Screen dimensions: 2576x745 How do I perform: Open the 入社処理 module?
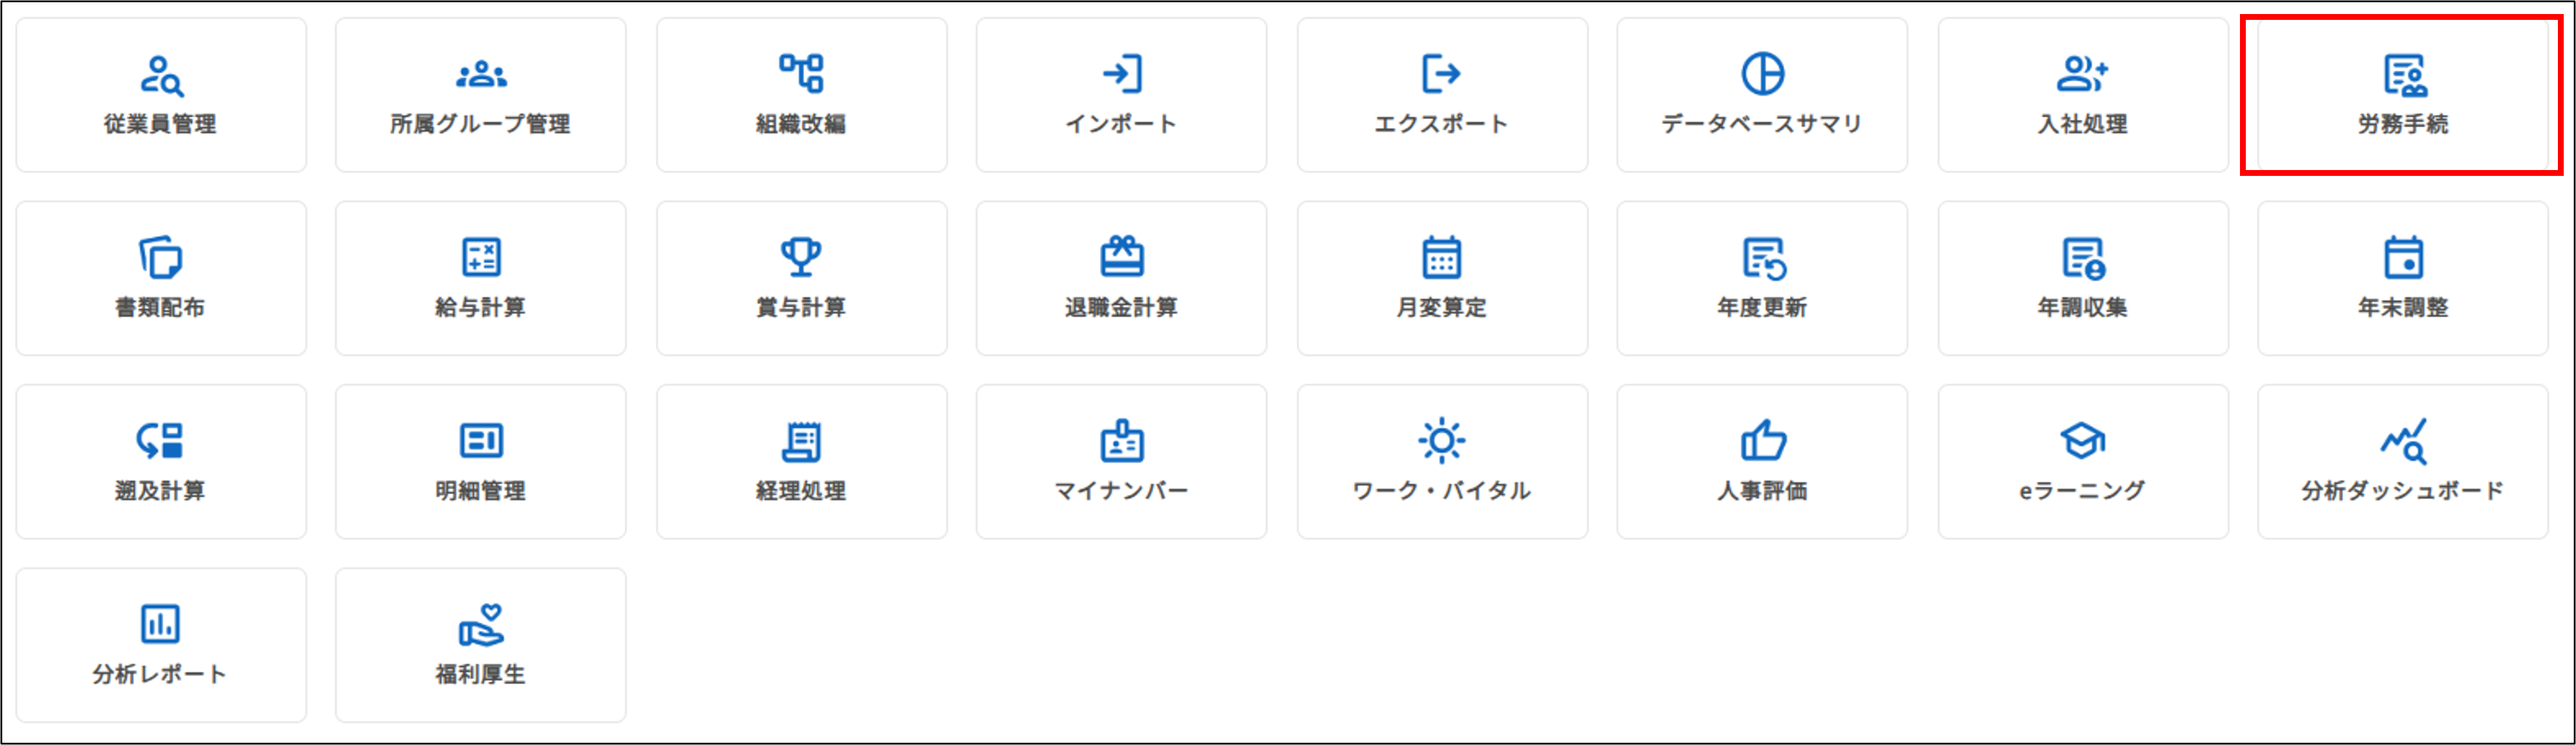[2082, 95]
